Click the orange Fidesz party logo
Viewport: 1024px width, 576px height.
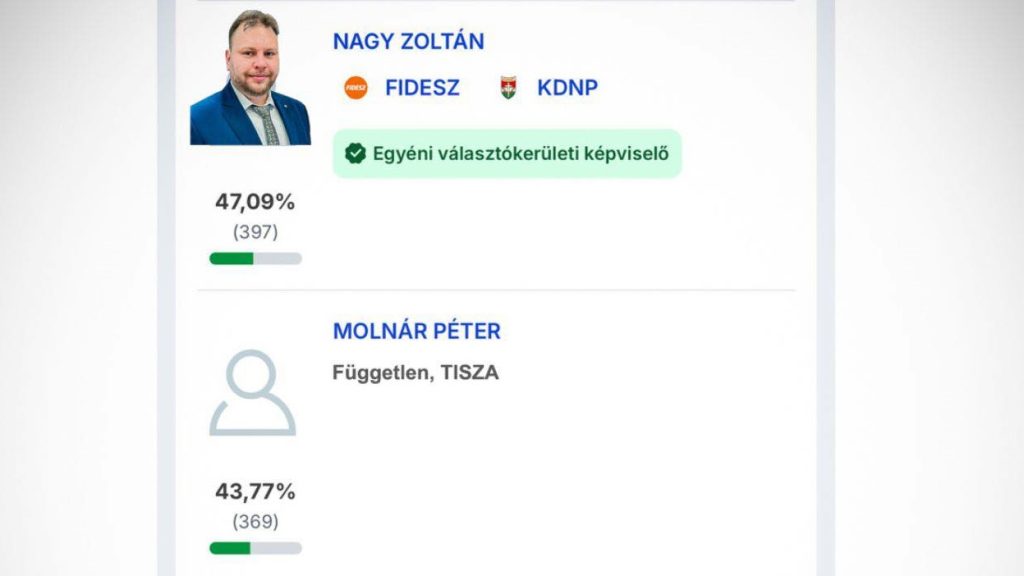355,88
